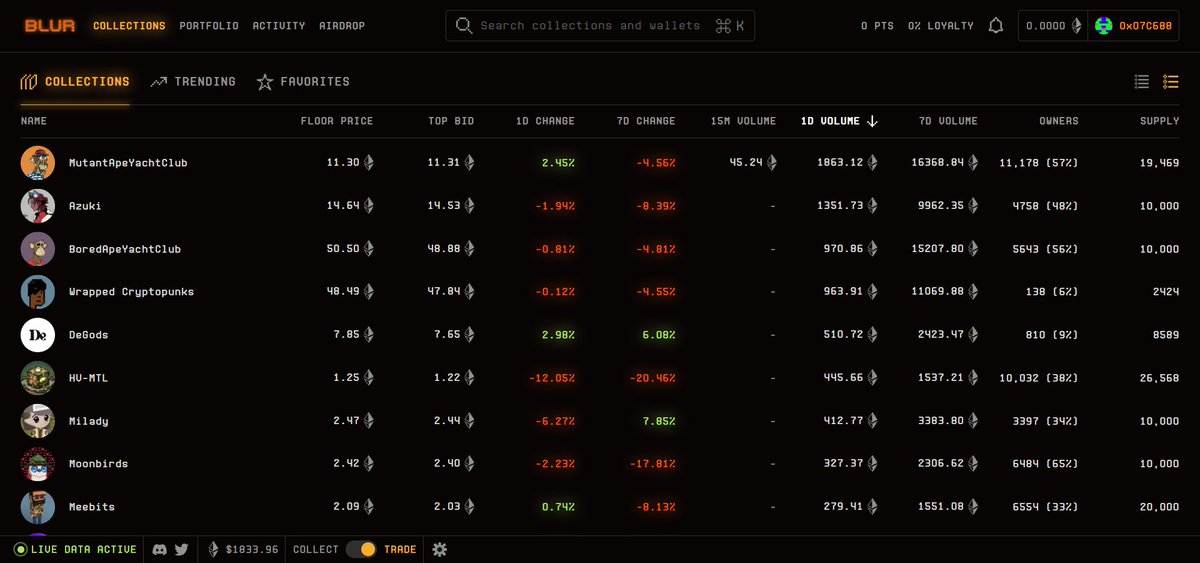Open Azuki collection name
This screenshot has width=1200, height=563.
tap(85, 206)
